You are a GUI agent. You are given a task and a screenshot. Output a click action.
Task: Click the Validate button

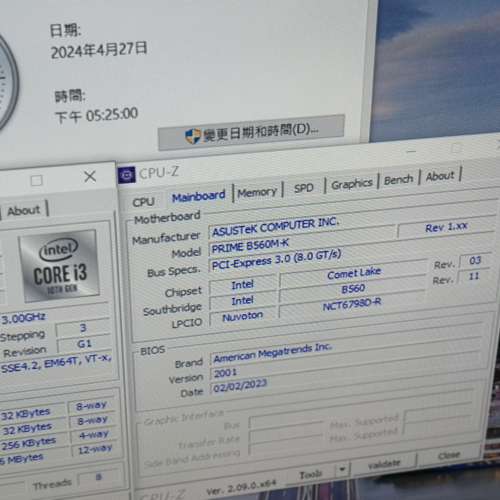coord(384,464)
